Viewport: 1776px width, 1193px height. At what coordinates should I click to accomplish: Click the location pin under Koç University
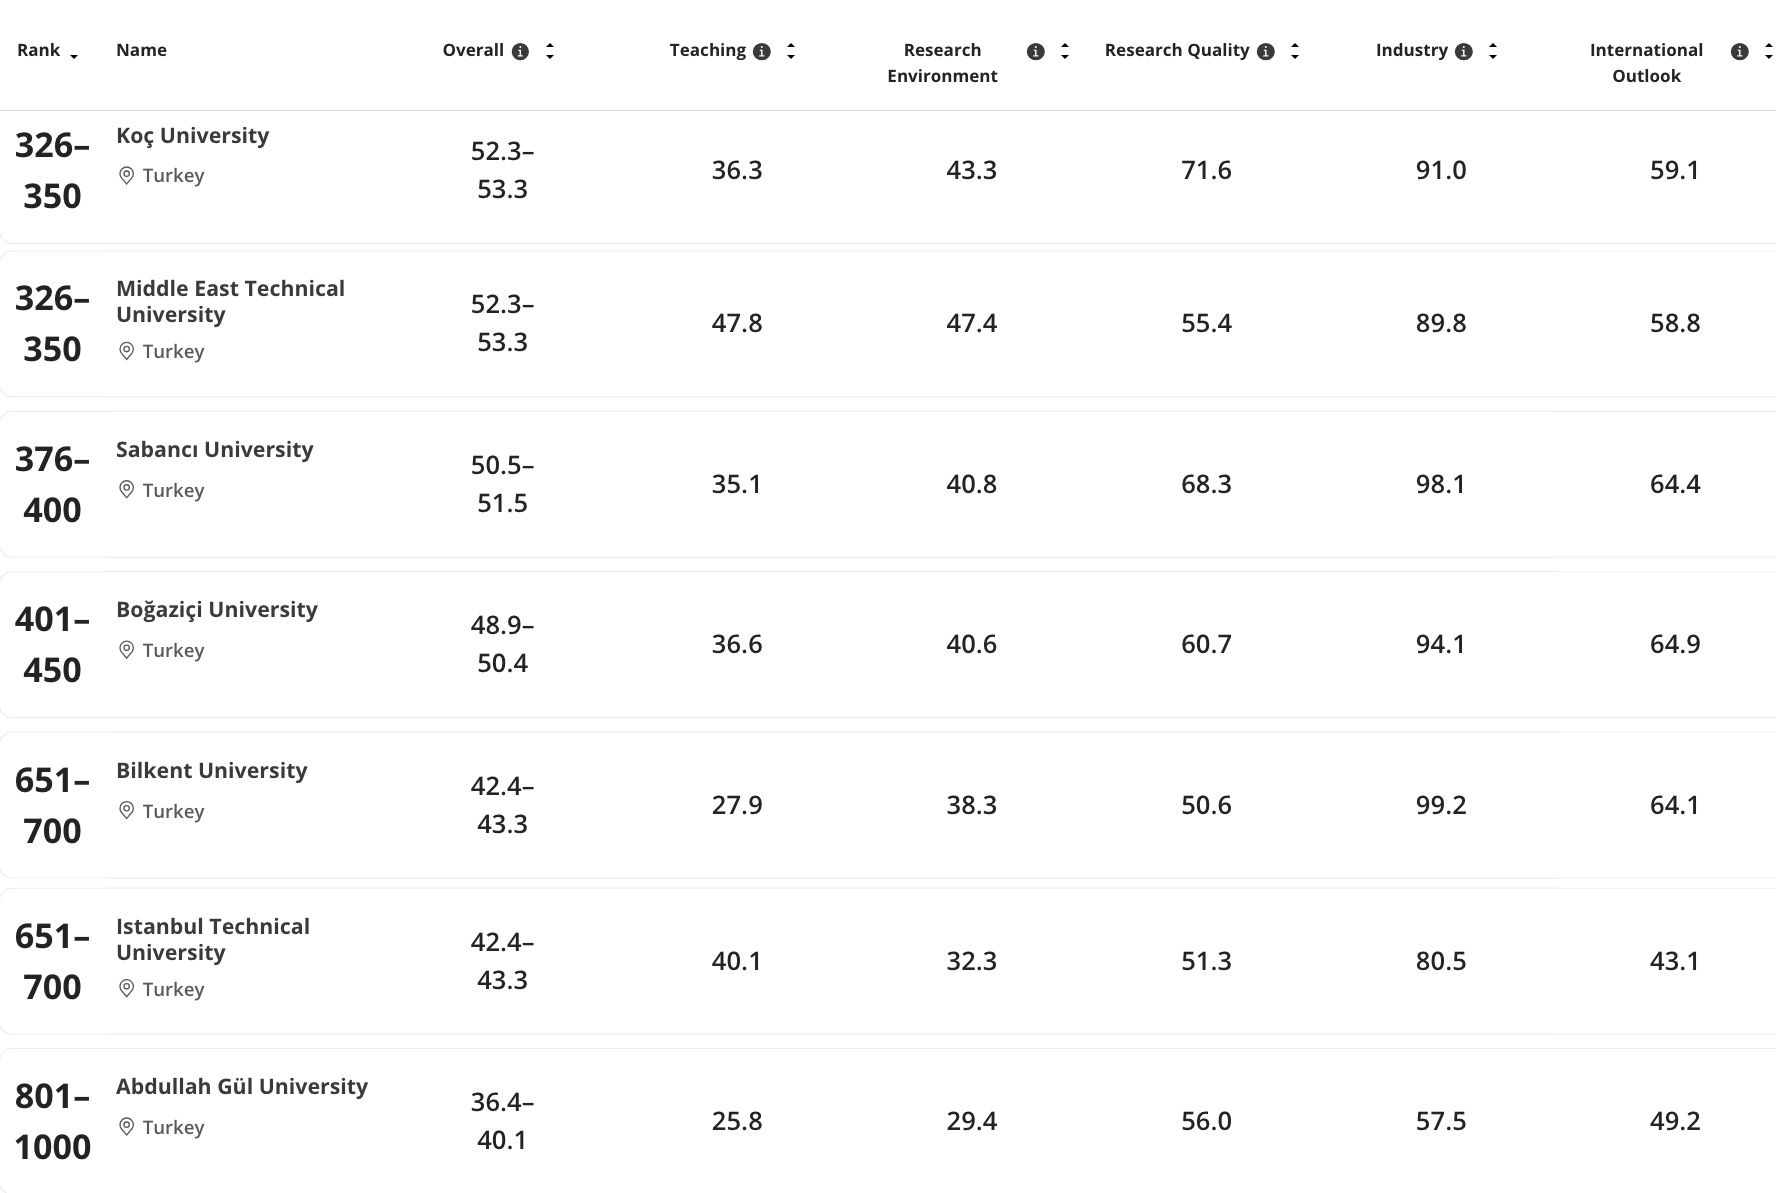tap(126, 176)
